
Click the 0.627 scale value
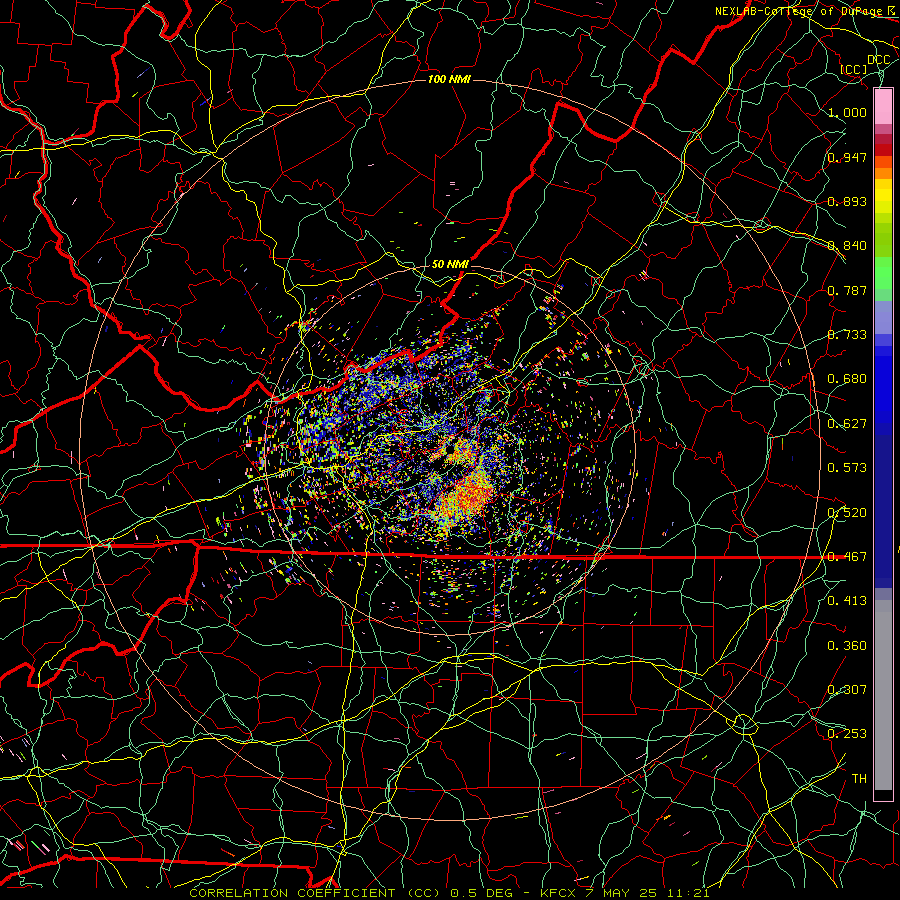[x=847, y=424]
